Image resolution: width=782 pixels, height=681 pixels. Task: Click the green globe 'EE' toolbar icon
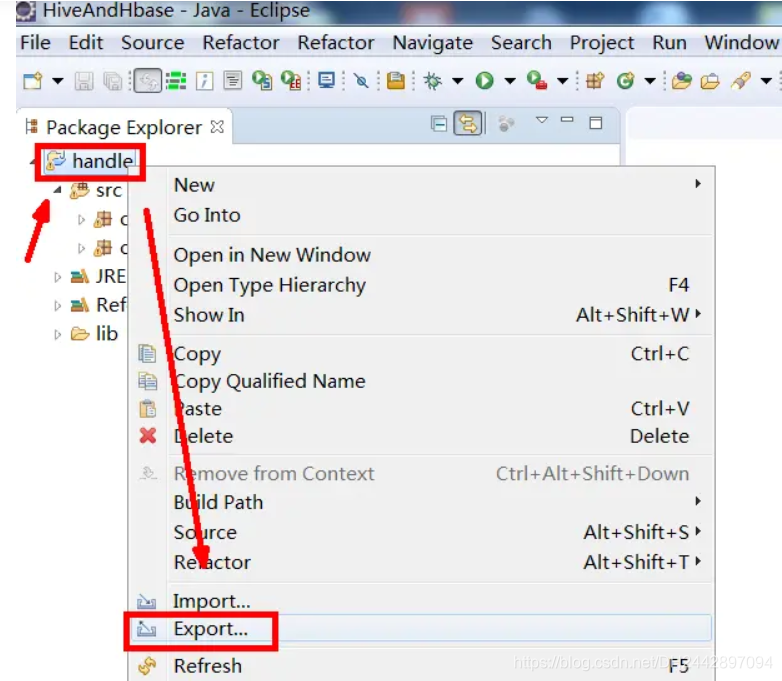(x=291, y=80)
